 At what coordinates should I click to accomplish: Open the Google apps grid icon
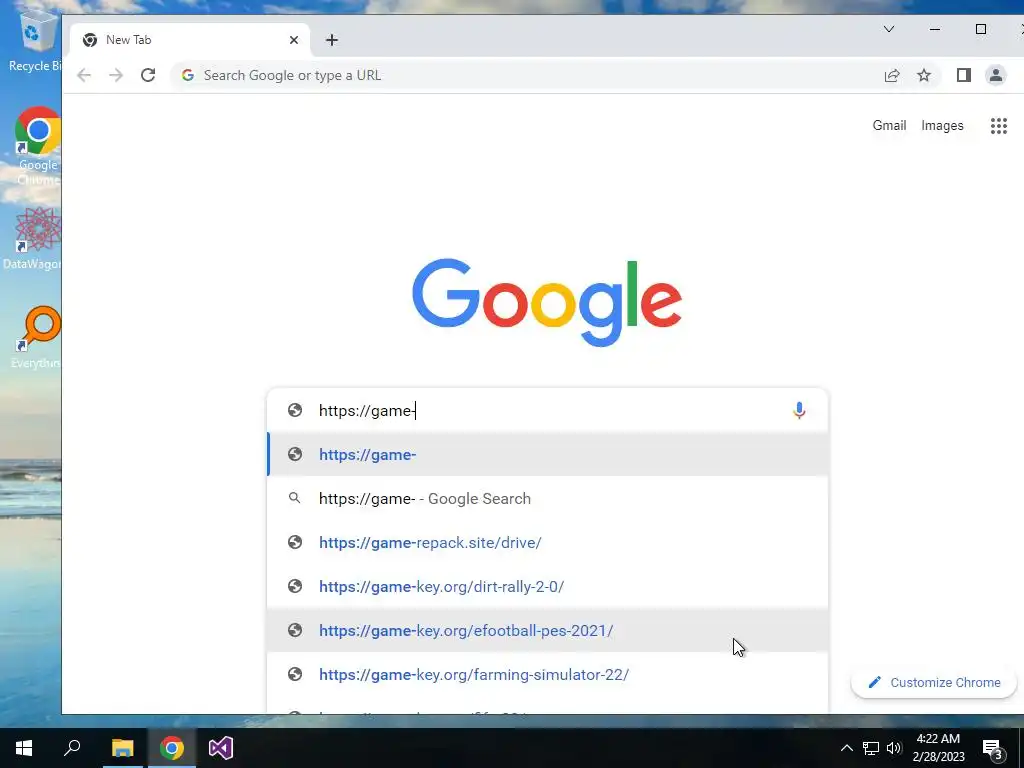[x=999, y=125]
